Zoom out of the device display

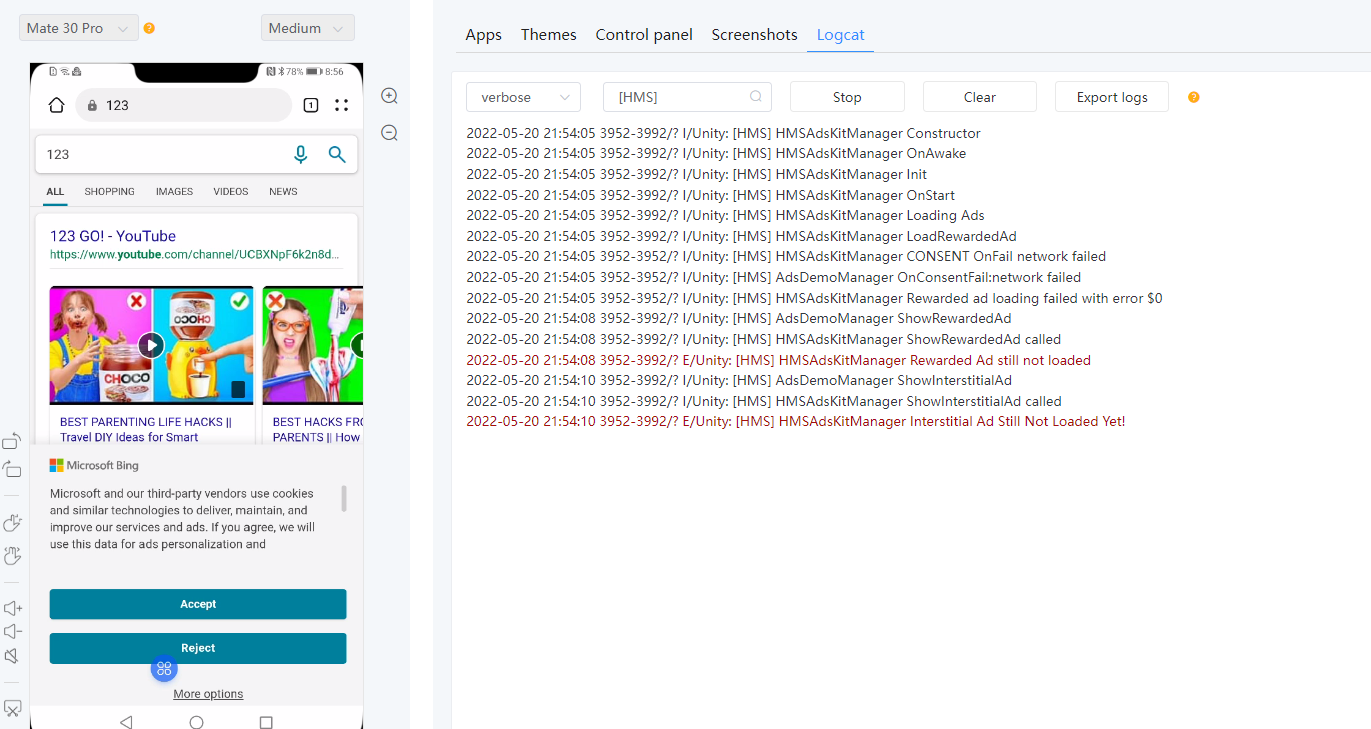pos(389,132)
